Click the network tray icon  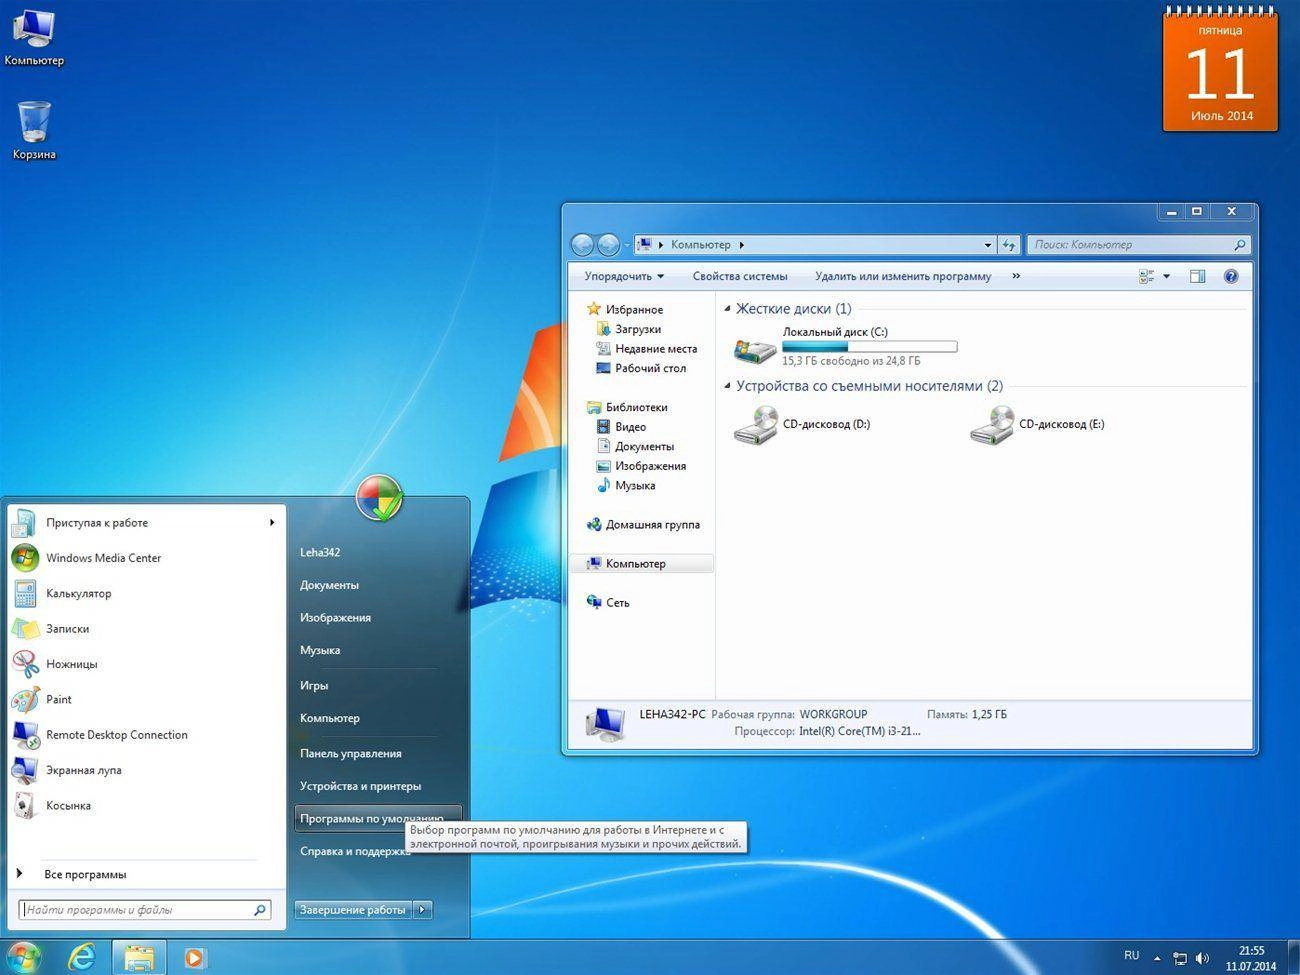point(1180,958)
